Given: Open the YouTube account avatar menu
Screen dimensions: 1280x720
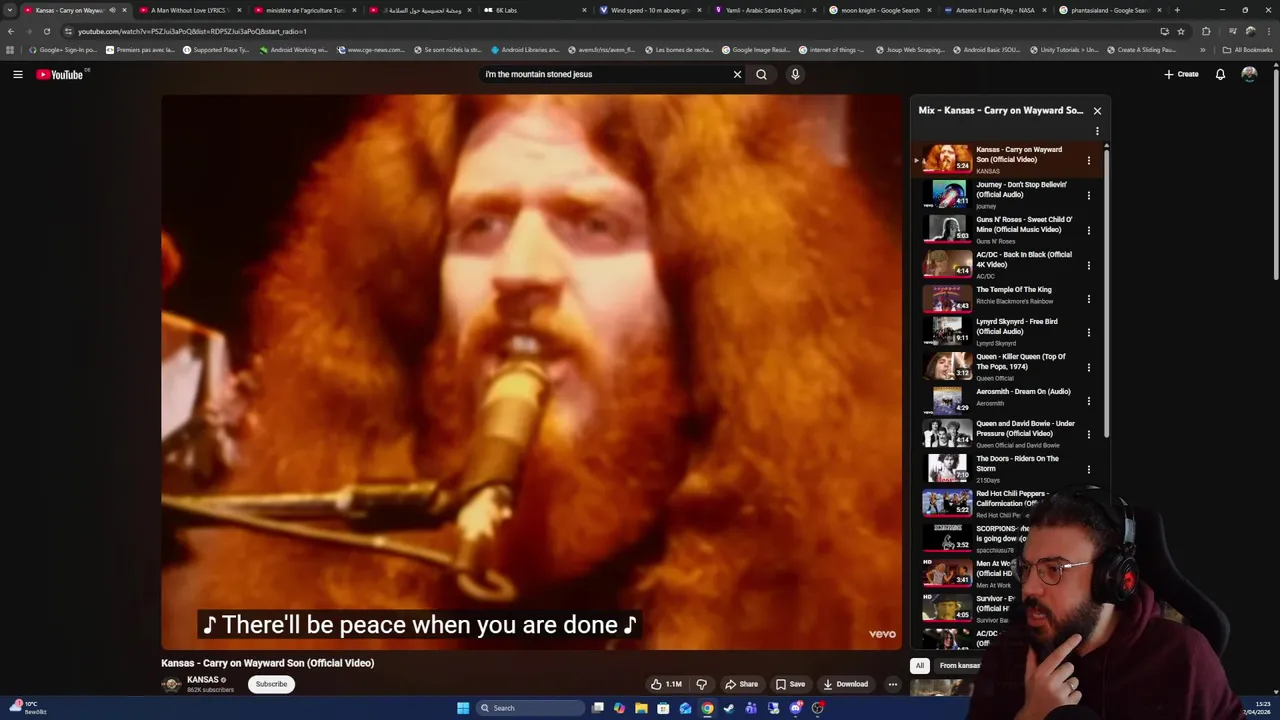Looking at the screenshot, I should 1249,74.
